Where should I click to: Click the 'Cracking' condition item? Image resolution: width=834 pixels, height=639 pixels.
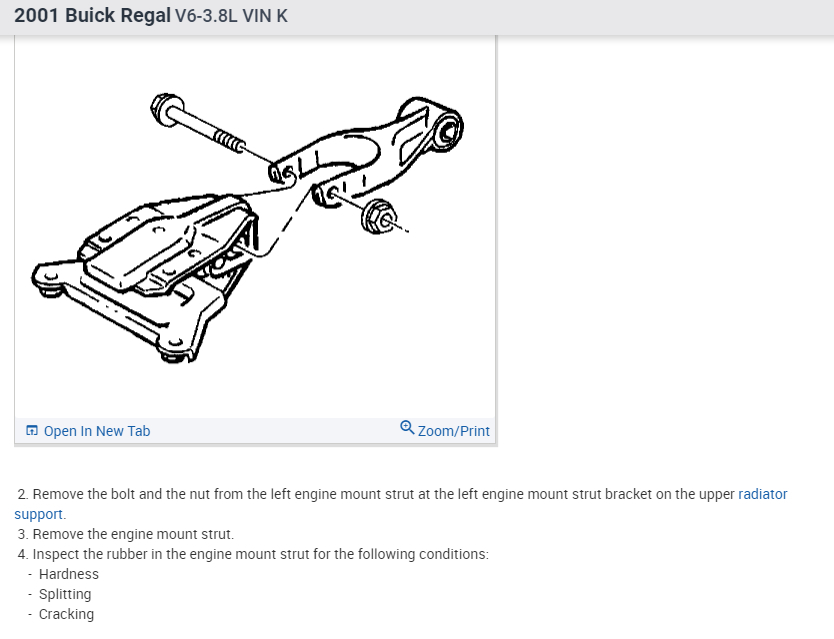pyautogui.click(x=66, y=614)
